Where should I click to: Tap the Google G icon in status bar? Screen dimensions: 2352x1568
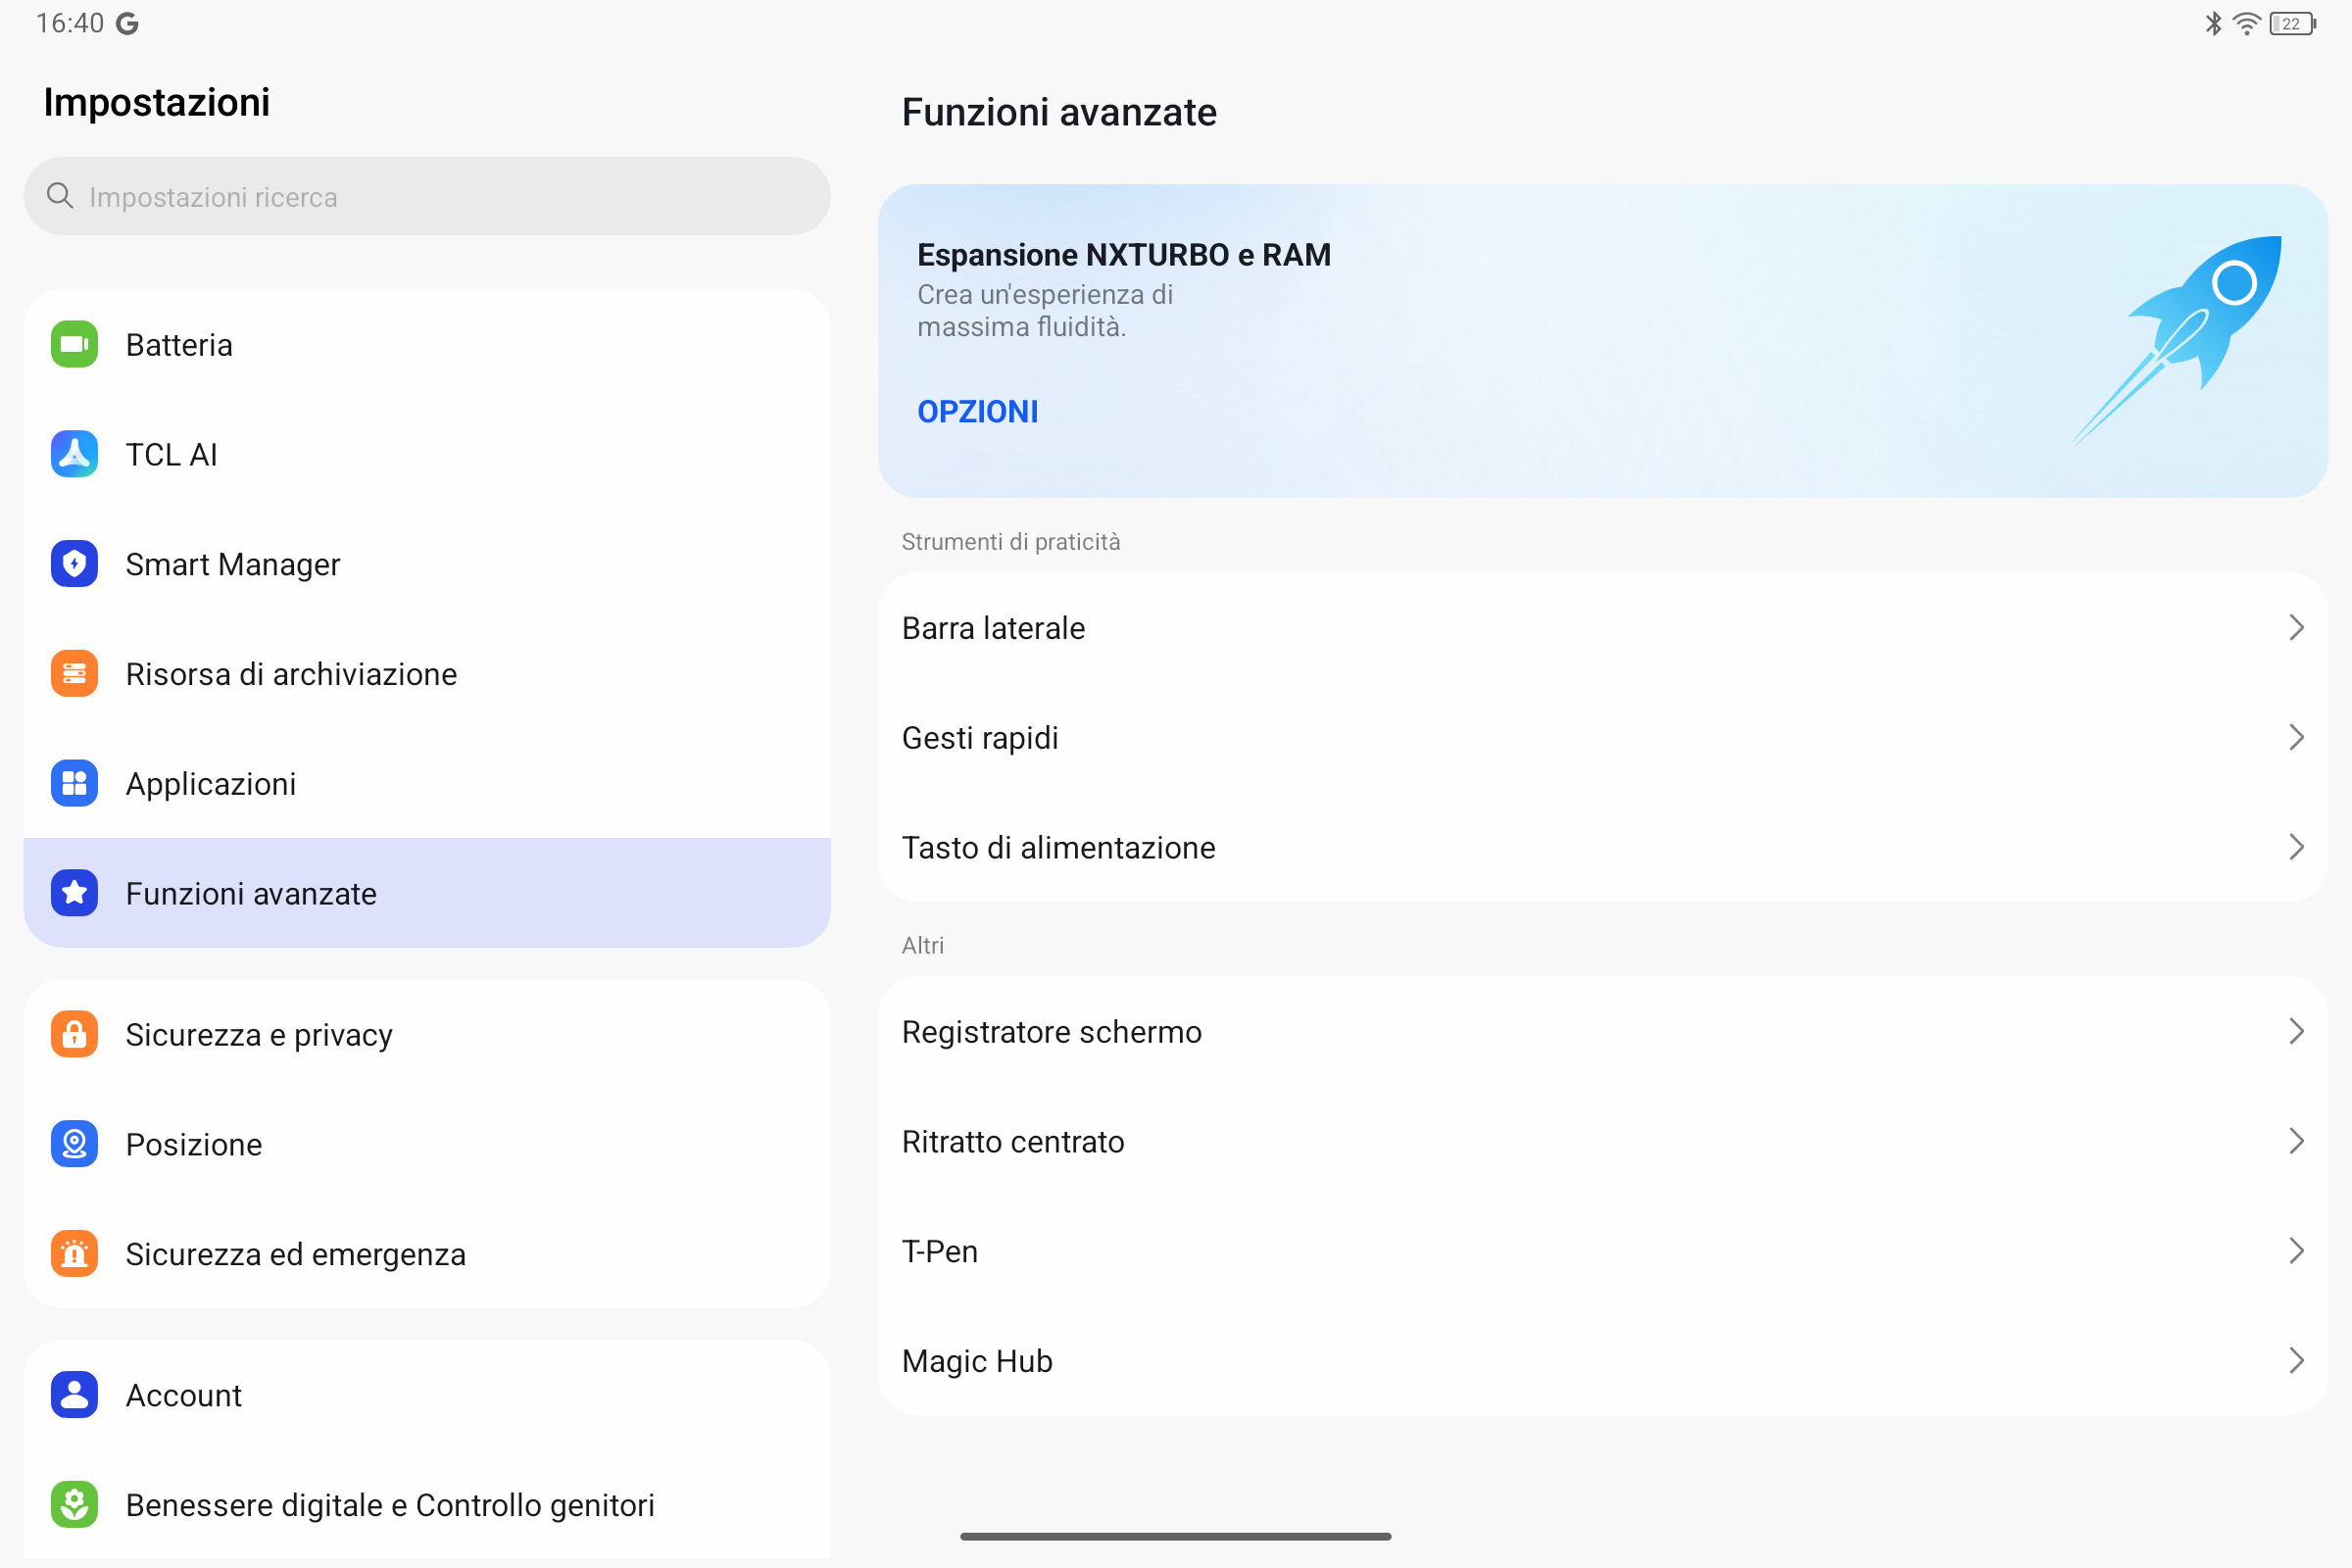coord(127,23)
